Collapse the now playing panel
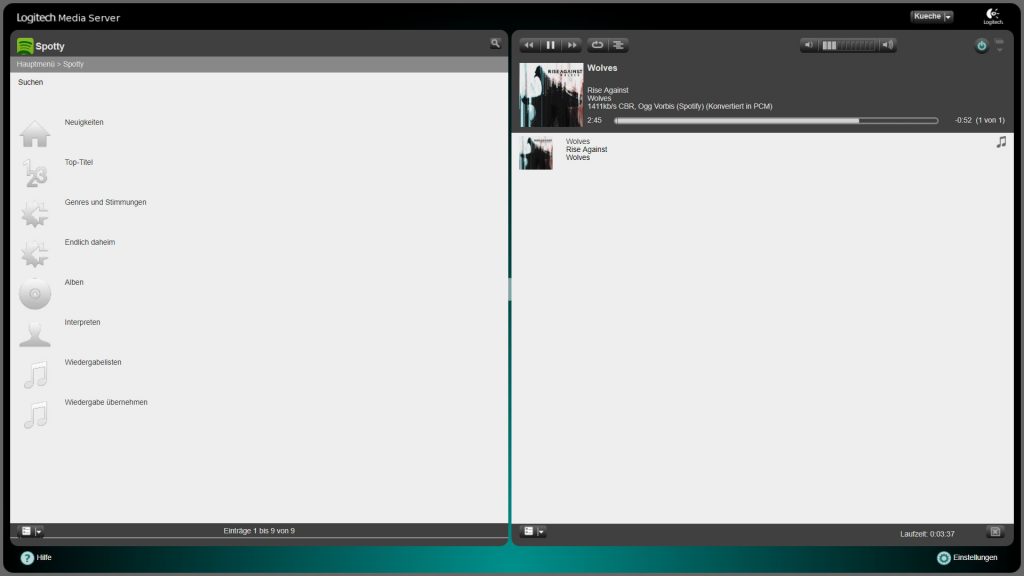This screenshot has height=576, width=1024. tap(999, 45)
